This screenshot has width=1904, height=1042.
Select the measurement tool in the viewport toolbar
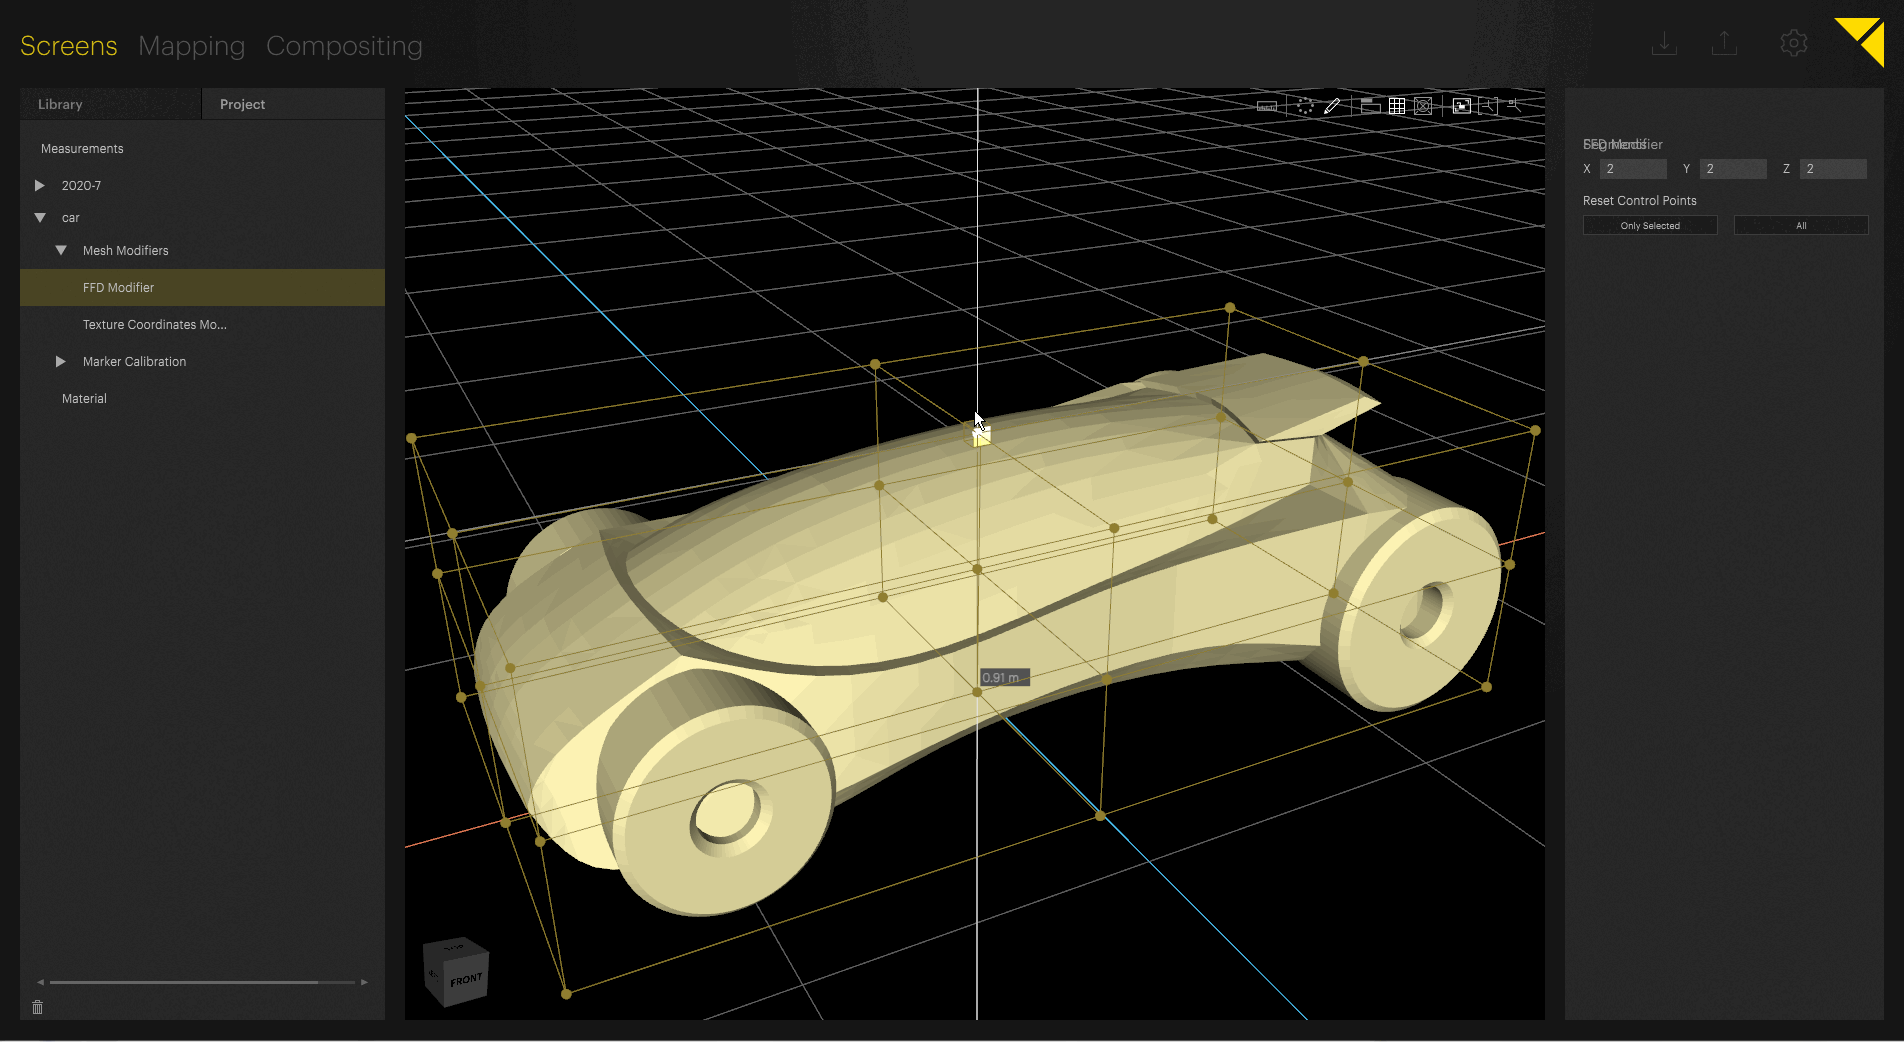(x=1267, y=105)
